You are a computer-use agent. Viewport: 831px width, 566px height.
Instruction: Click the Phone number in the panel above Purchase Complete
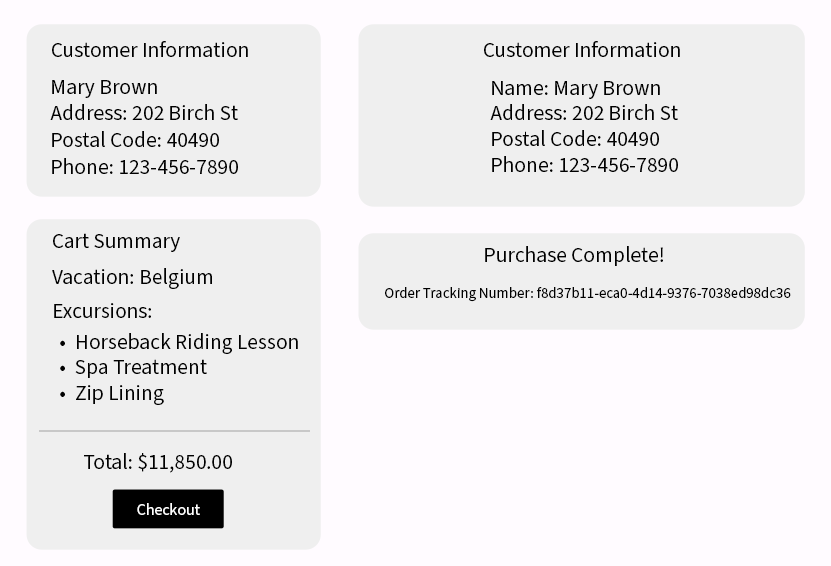(584, 165)
